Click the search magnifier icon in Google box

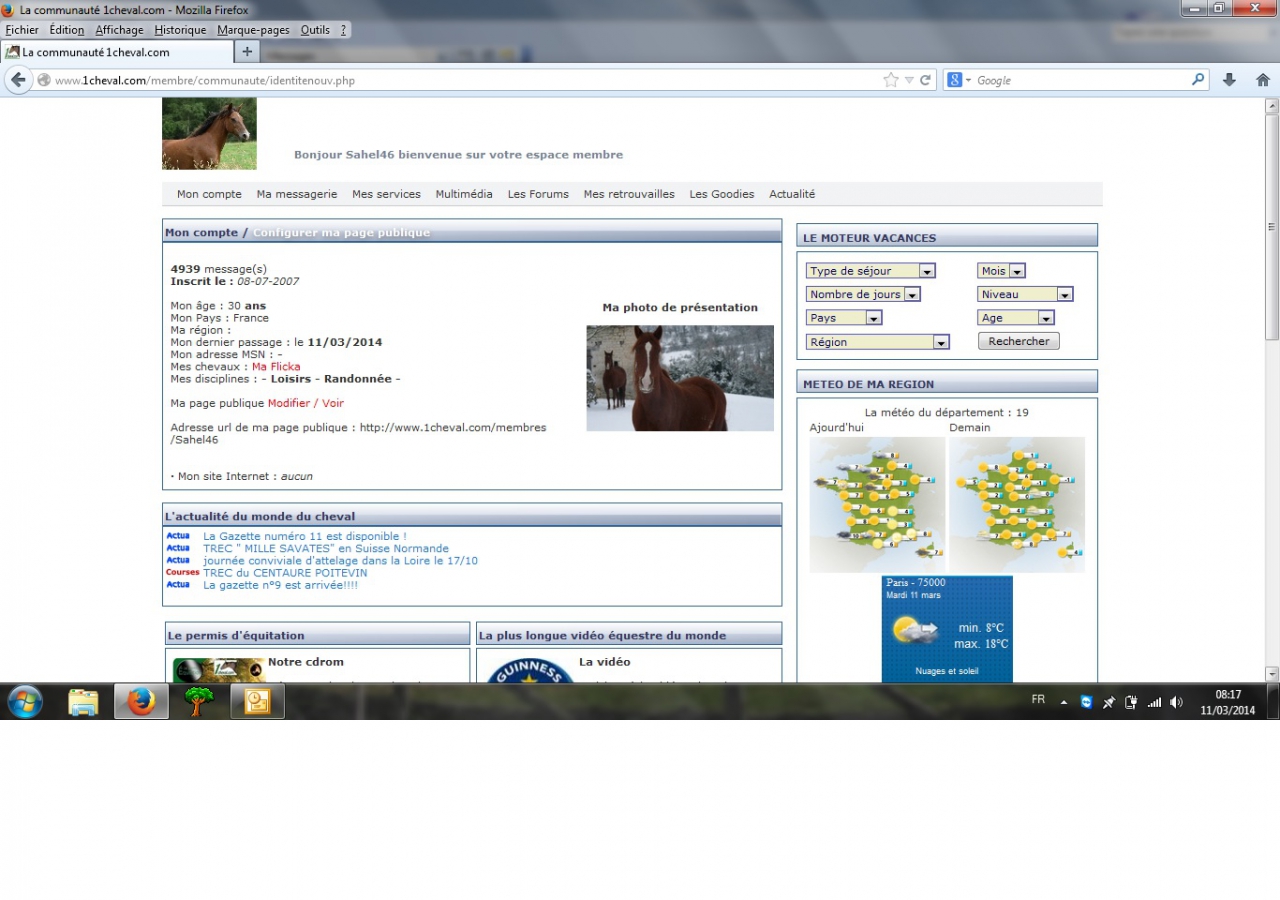[x=1197, y=80]
